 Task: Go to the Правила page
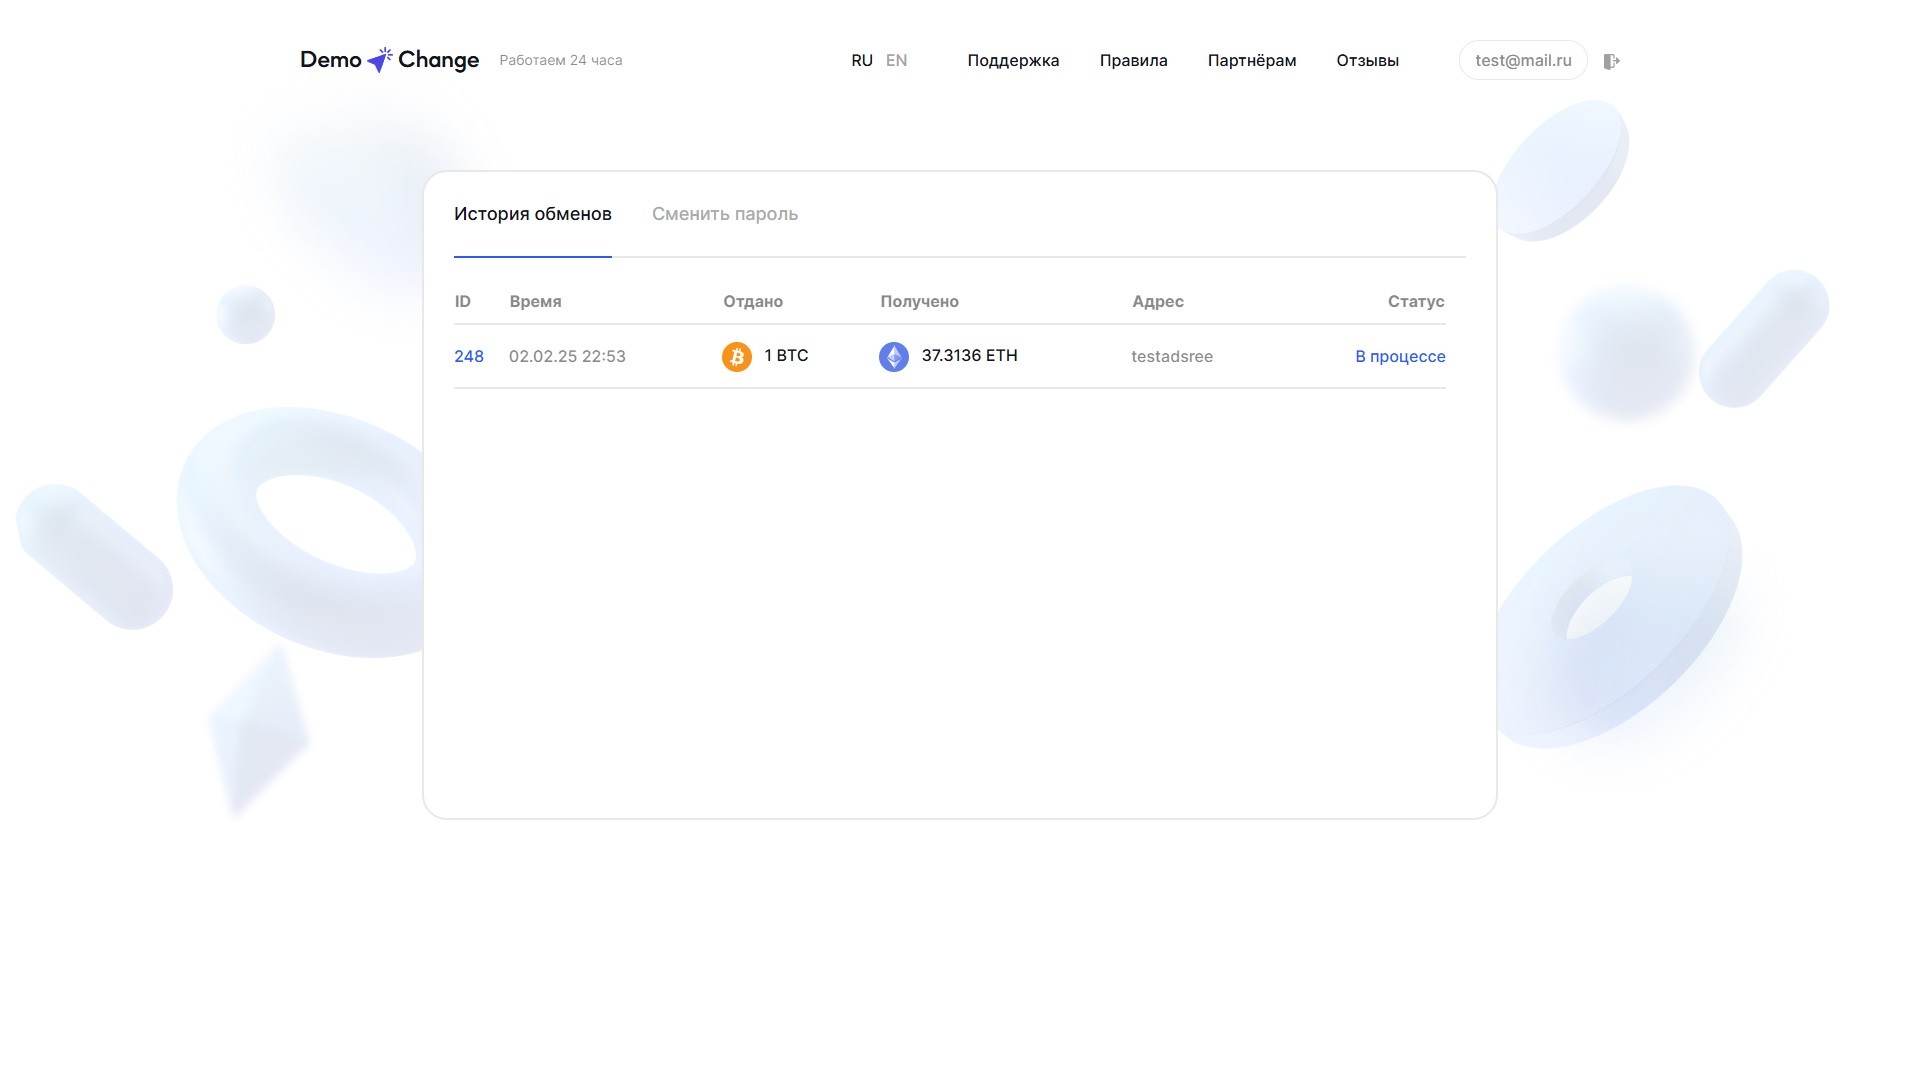1133,61
